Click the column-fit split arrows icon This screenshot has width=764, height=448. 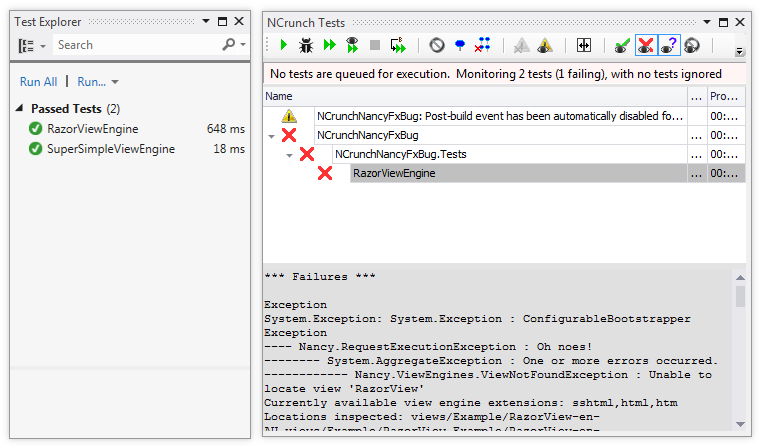[x=584, y=45]
